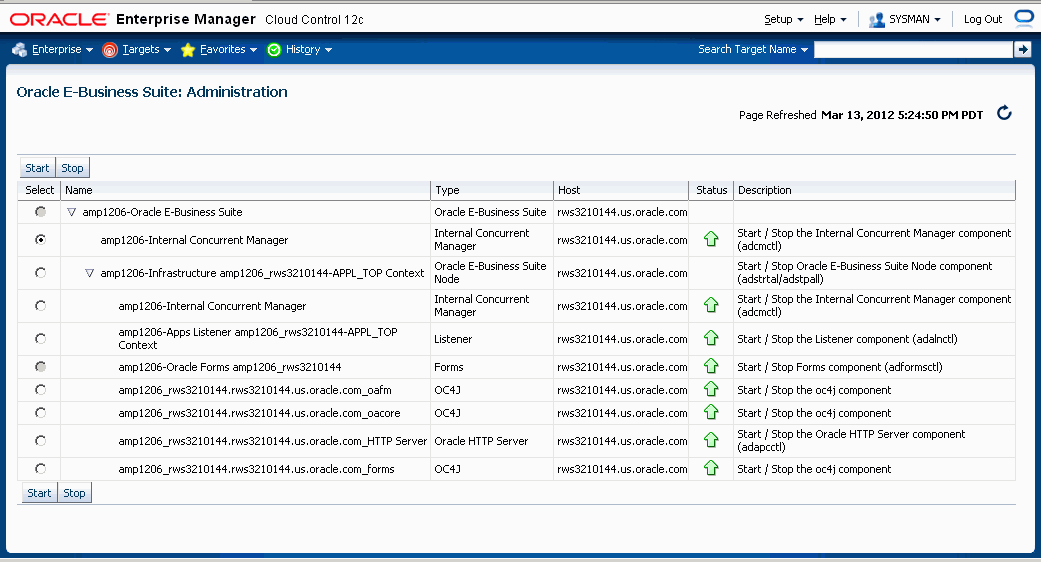Click the search go arrow button
The height and width of the screenshot is (562, 1041).
(1022, 49)
